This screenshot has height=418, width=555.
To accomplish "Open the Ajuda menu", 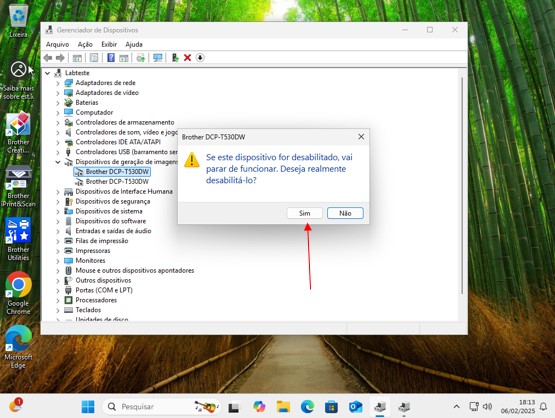I will [x=134, y=44].
